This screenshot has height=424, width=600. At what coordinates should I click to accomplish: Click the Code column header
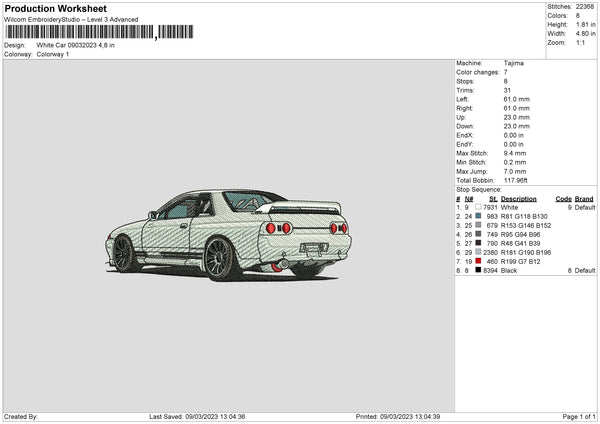(x=563, y=198)
